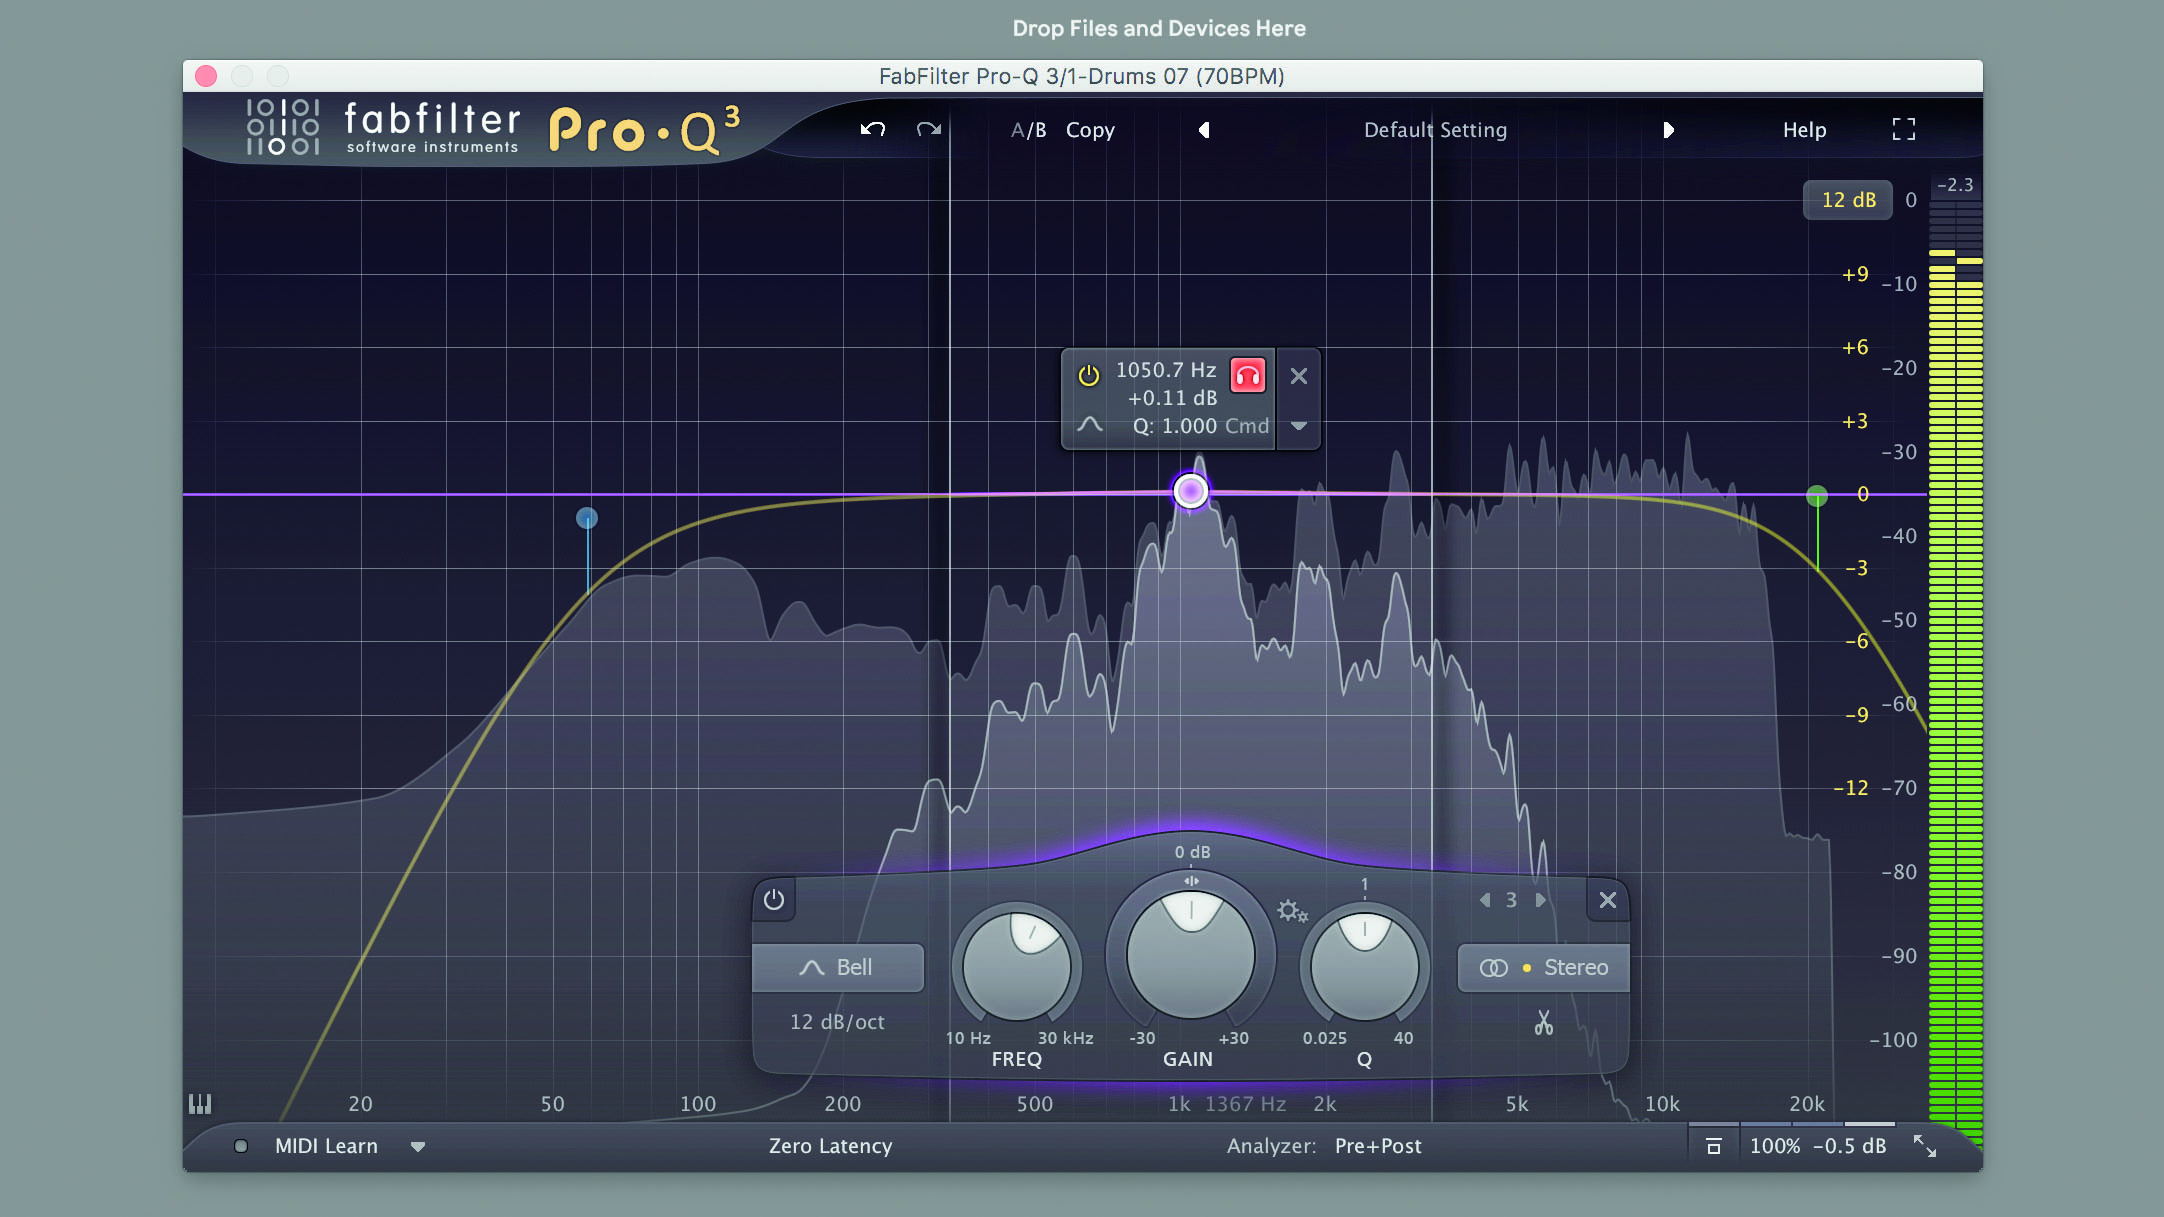Open the Help menu

click(1804, 130)
